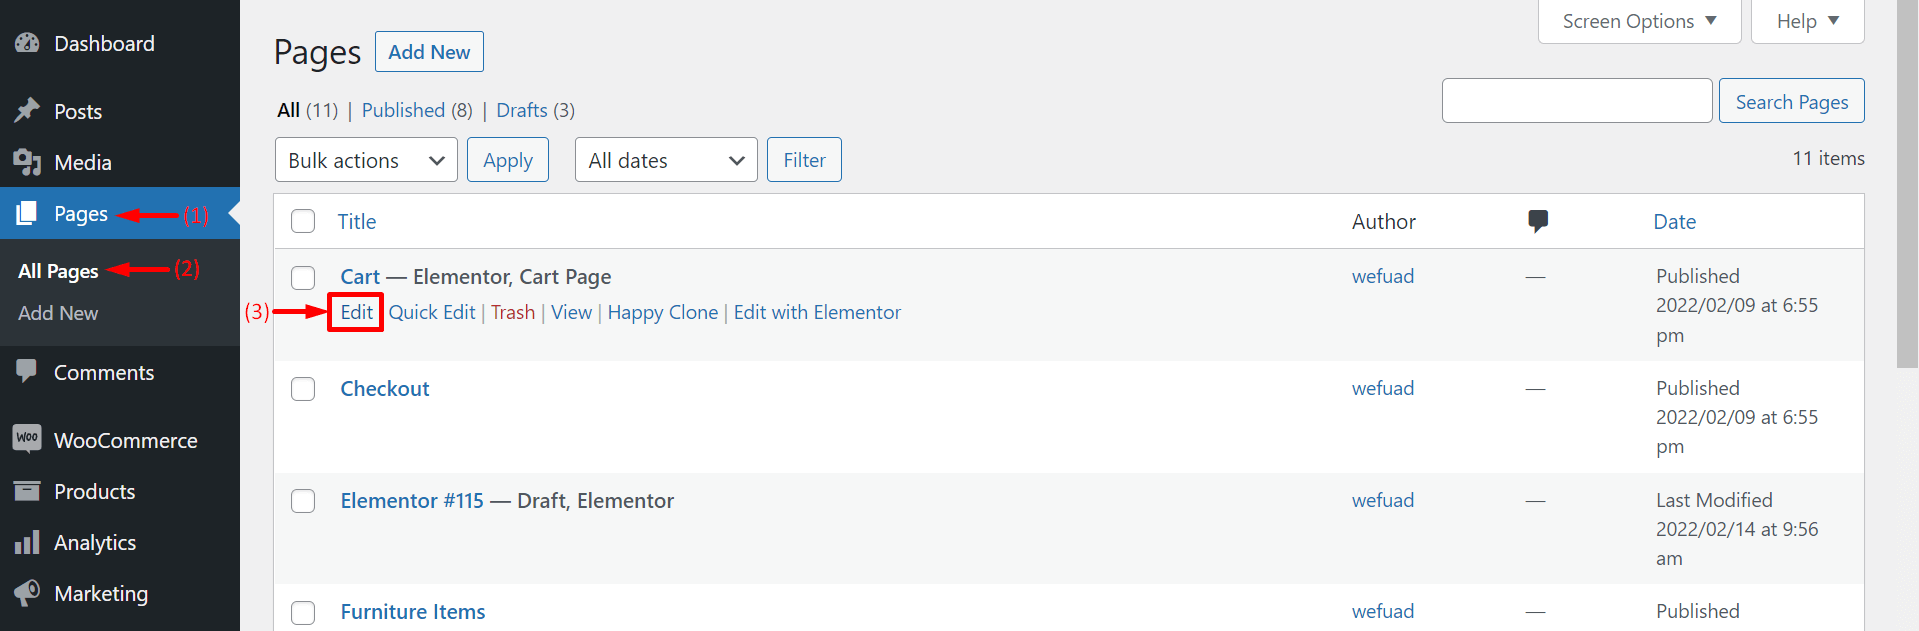The height and width of the screenshot is (631, 1919).
Task: Expand the All dates filter dropdown
Action: coord(666,160)
